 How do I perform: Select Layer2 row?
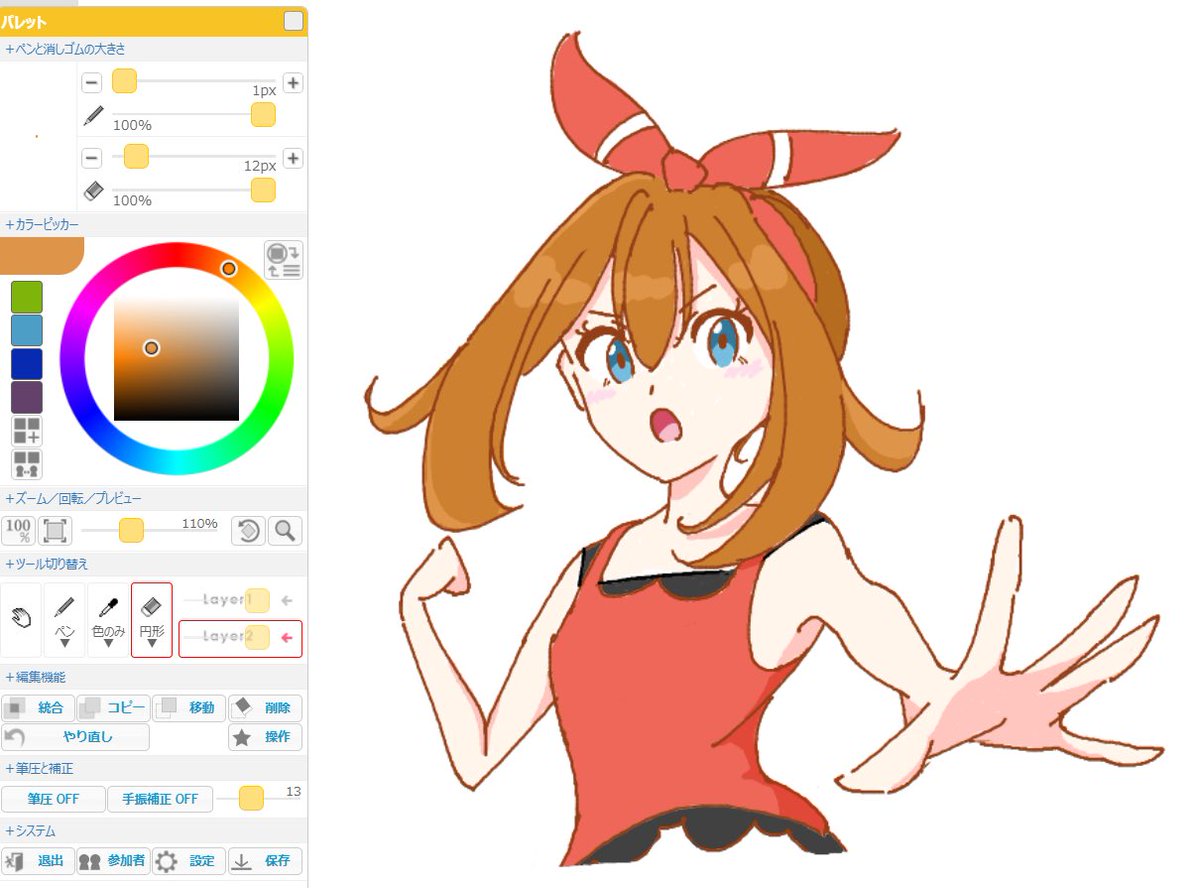click(240, 638)
